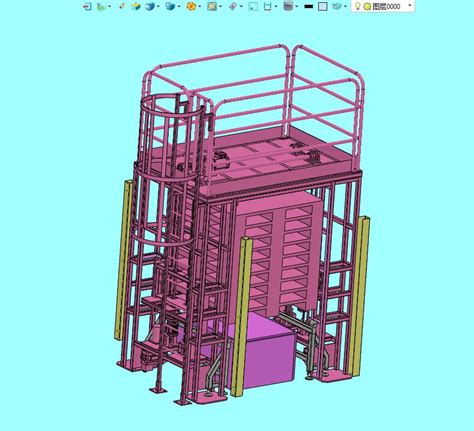Toggle the light bulb layer visibility
Viewport: 474px width, 431px height.
357,6
